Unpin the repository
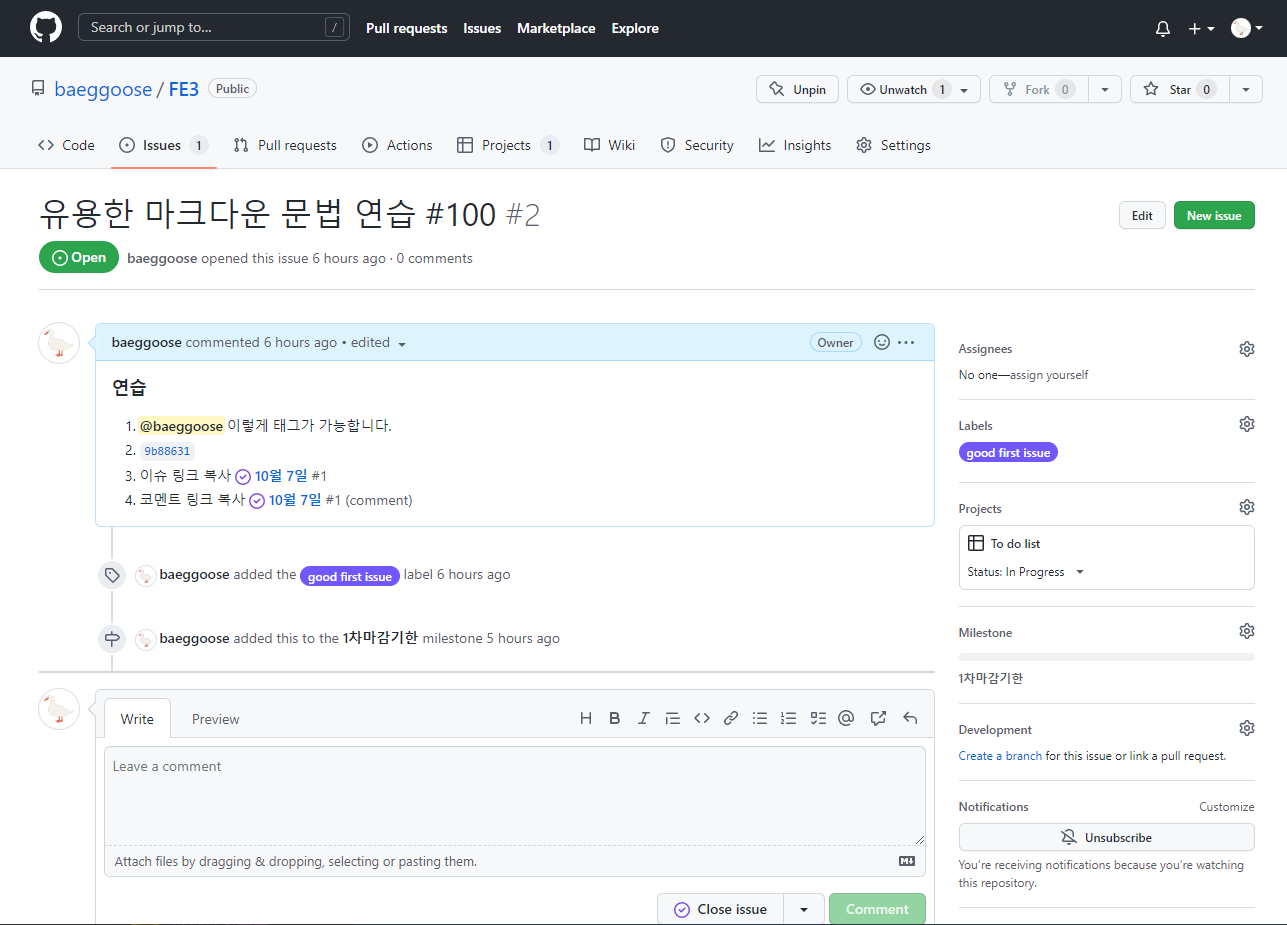Image resolution: width=1287 pixels, height=925 pixels. coord(797,89)
